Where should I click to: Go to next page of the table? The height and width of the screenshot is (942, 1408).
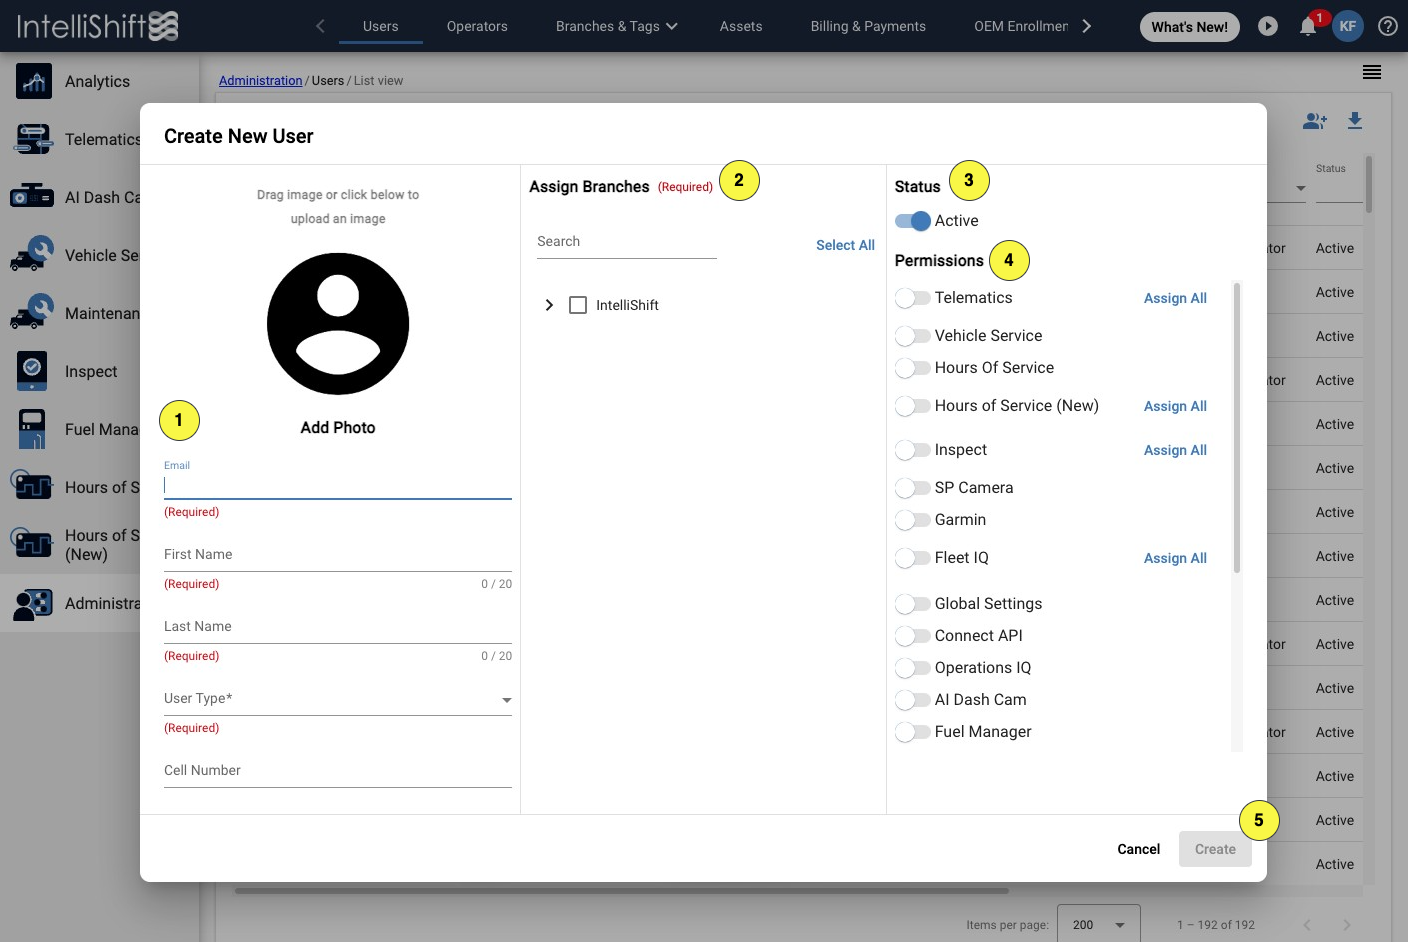click(x=1347, y=925)
